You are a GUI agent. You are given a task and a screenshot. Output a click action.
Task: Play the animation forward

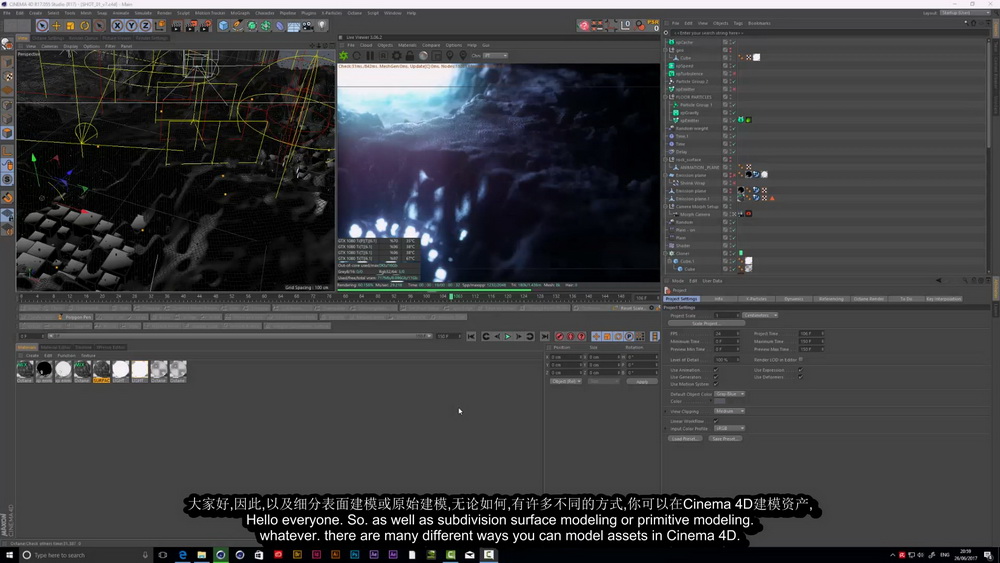point(508,336)
